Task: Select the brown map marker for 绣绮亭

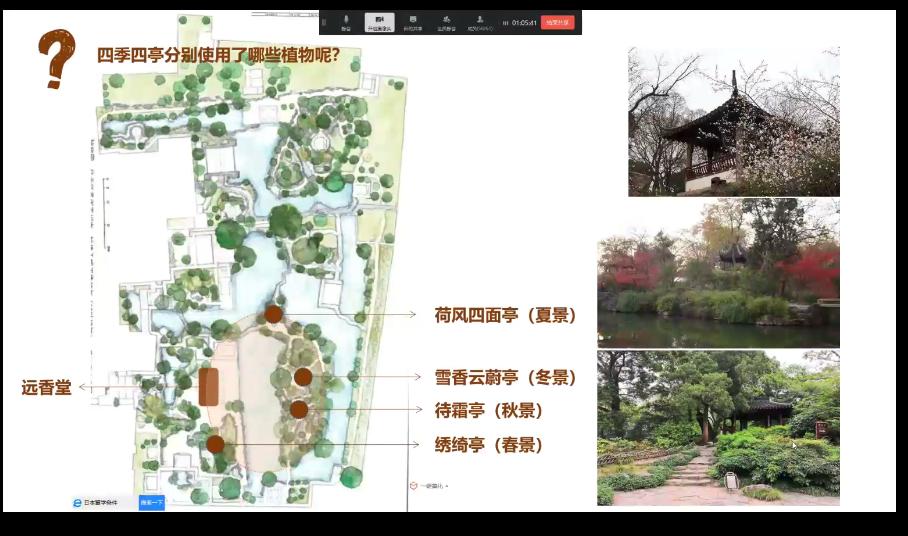Action: pos(215,444)
